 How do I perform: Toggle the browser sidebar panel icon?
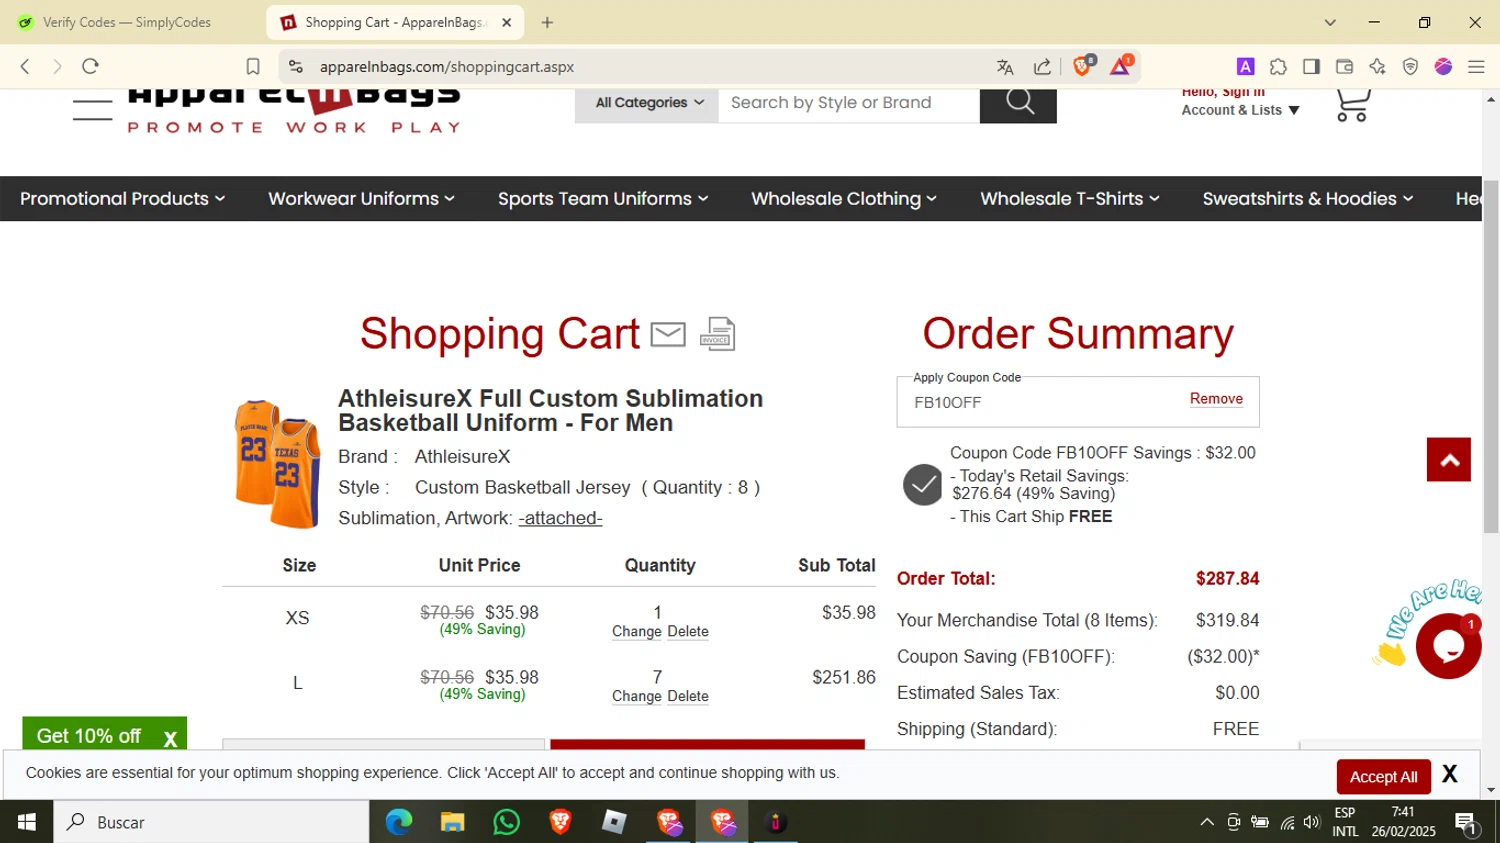tap(1311, 67)
